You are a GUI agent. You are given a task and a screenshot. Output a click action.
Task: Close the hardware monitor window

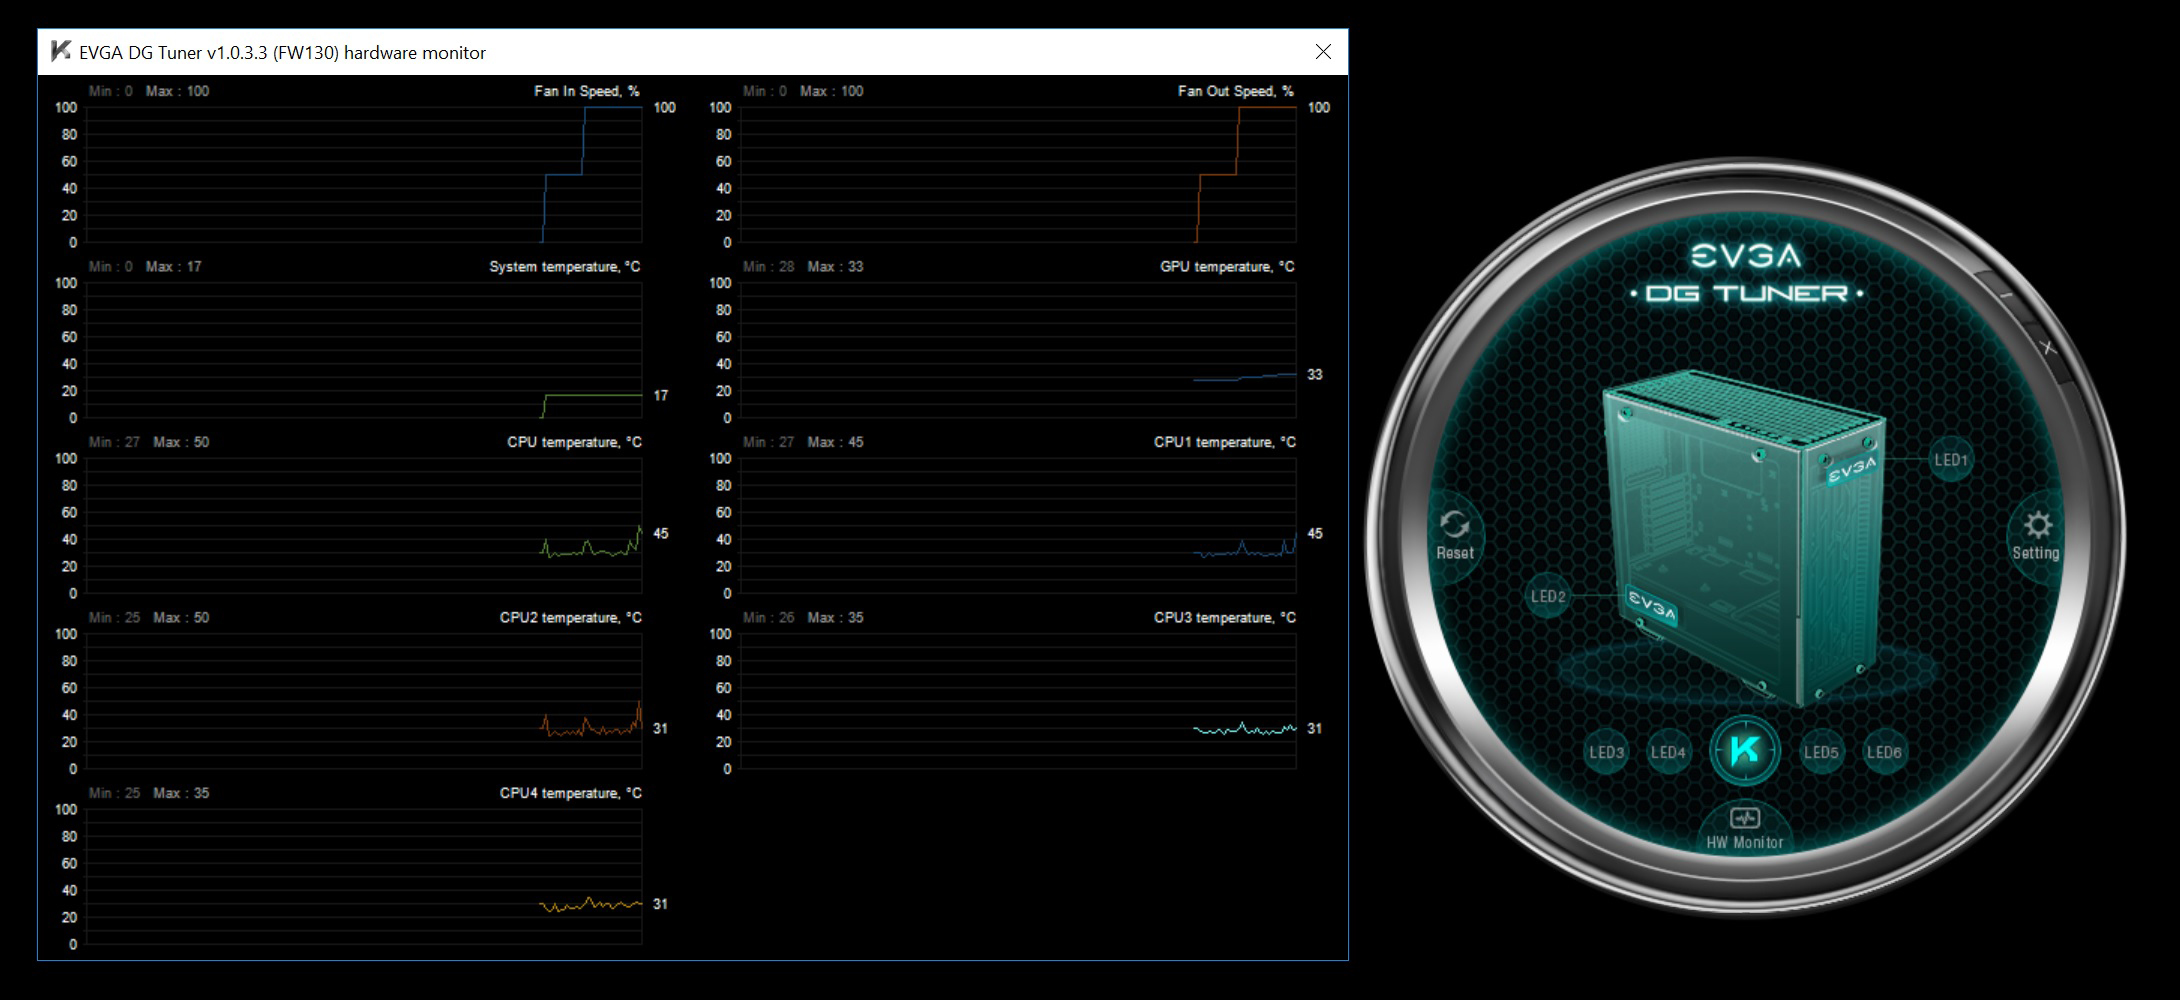1323,52
